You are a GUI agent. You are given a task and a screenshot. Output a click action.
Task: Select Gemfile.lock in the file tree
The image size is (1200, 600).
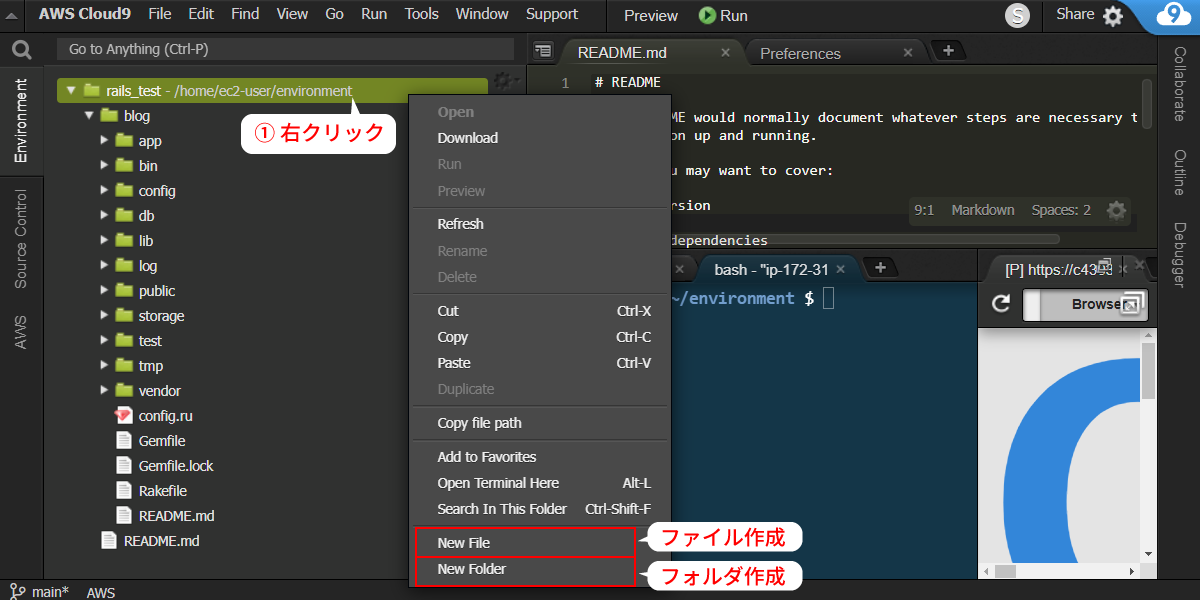click(165, 466)
